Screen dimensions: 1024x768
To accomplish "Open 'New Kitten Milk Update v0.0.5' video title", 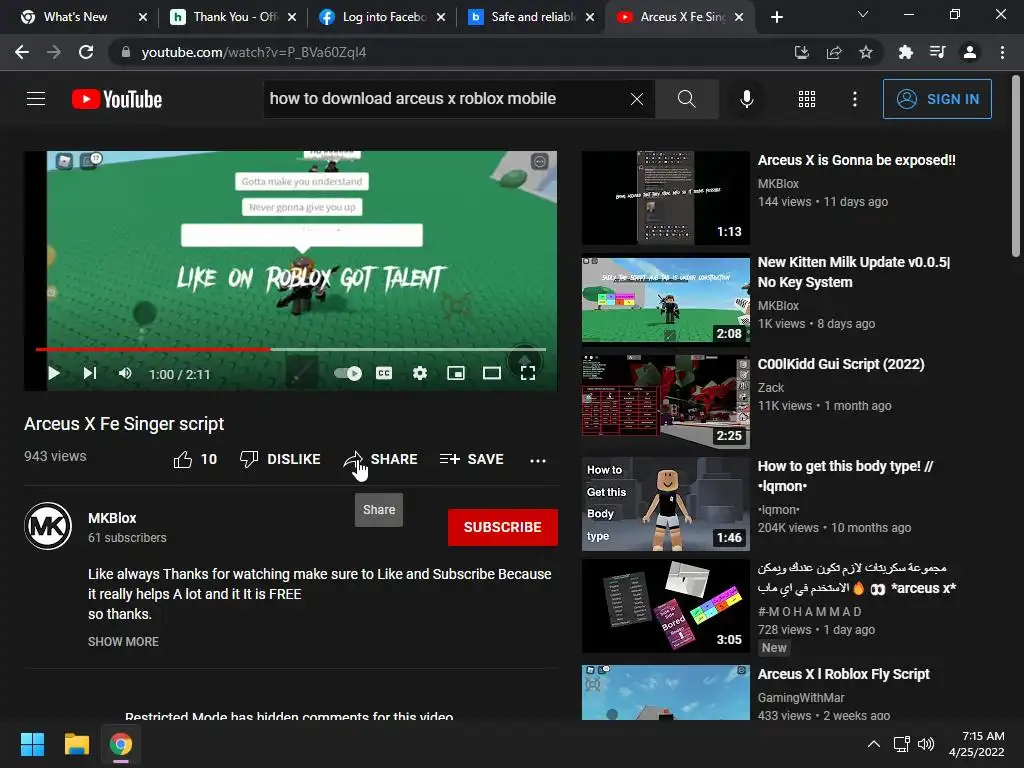I will click(854, 272).
